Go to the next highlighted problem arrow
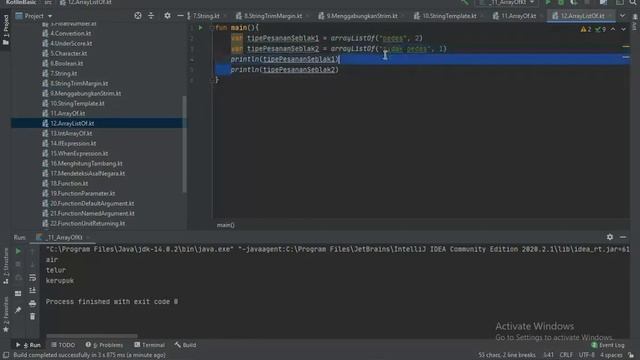This screenshot has width=640, height=360. tap(623, 29)
